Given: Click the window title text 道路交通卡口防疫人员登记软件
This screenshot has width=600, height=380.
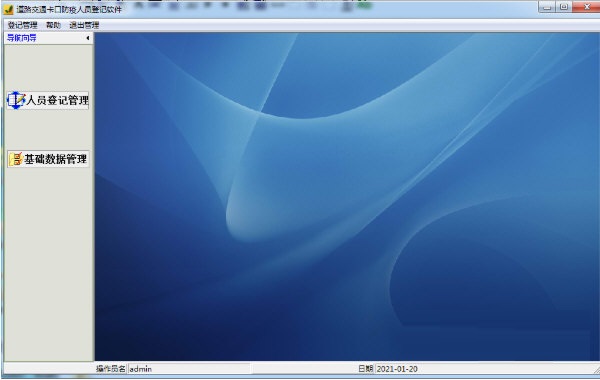Looking at the screenshot, I should tap(69, 10).
